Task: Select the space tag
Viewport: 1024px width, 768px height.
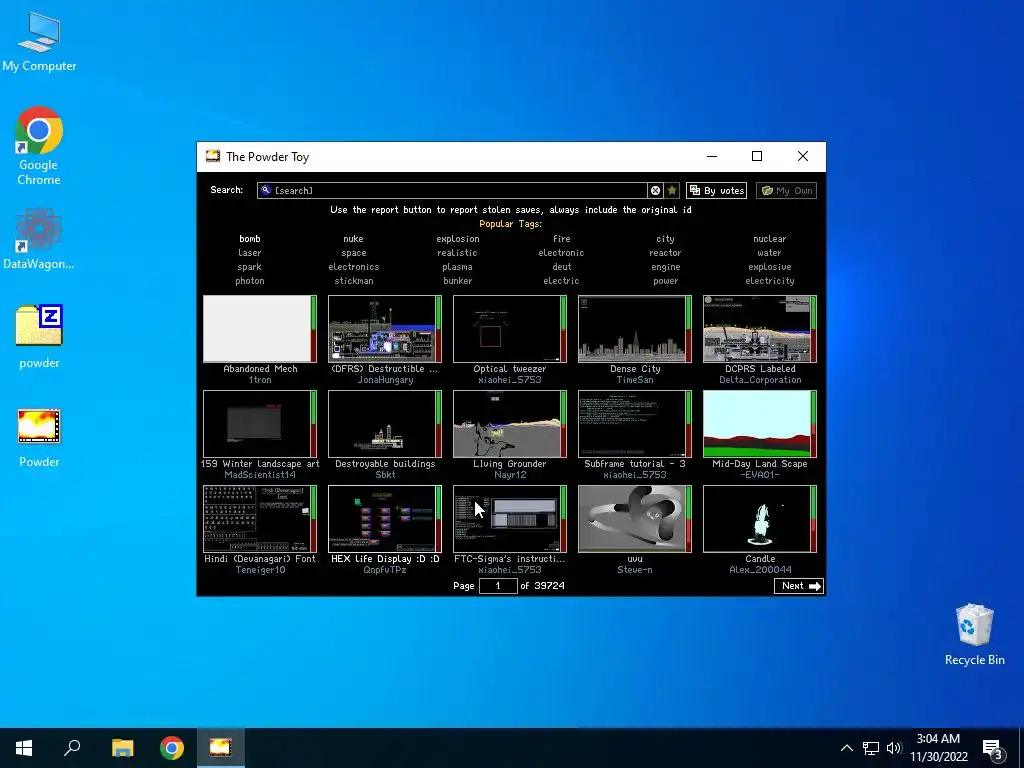Action: click(x=353, y=253)
